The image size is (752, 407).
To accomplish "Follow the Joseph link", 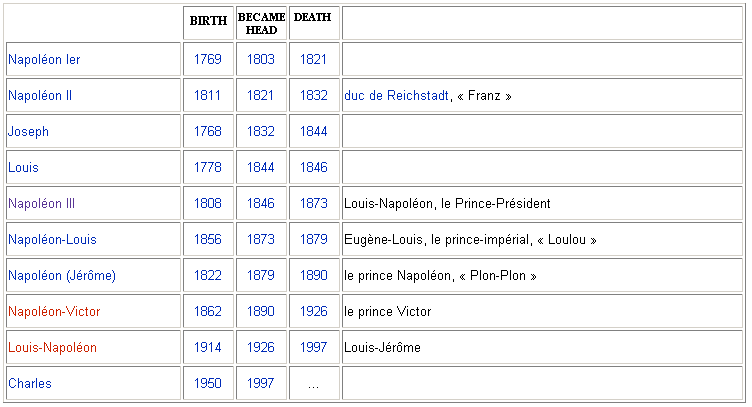I will click(28, 132).
